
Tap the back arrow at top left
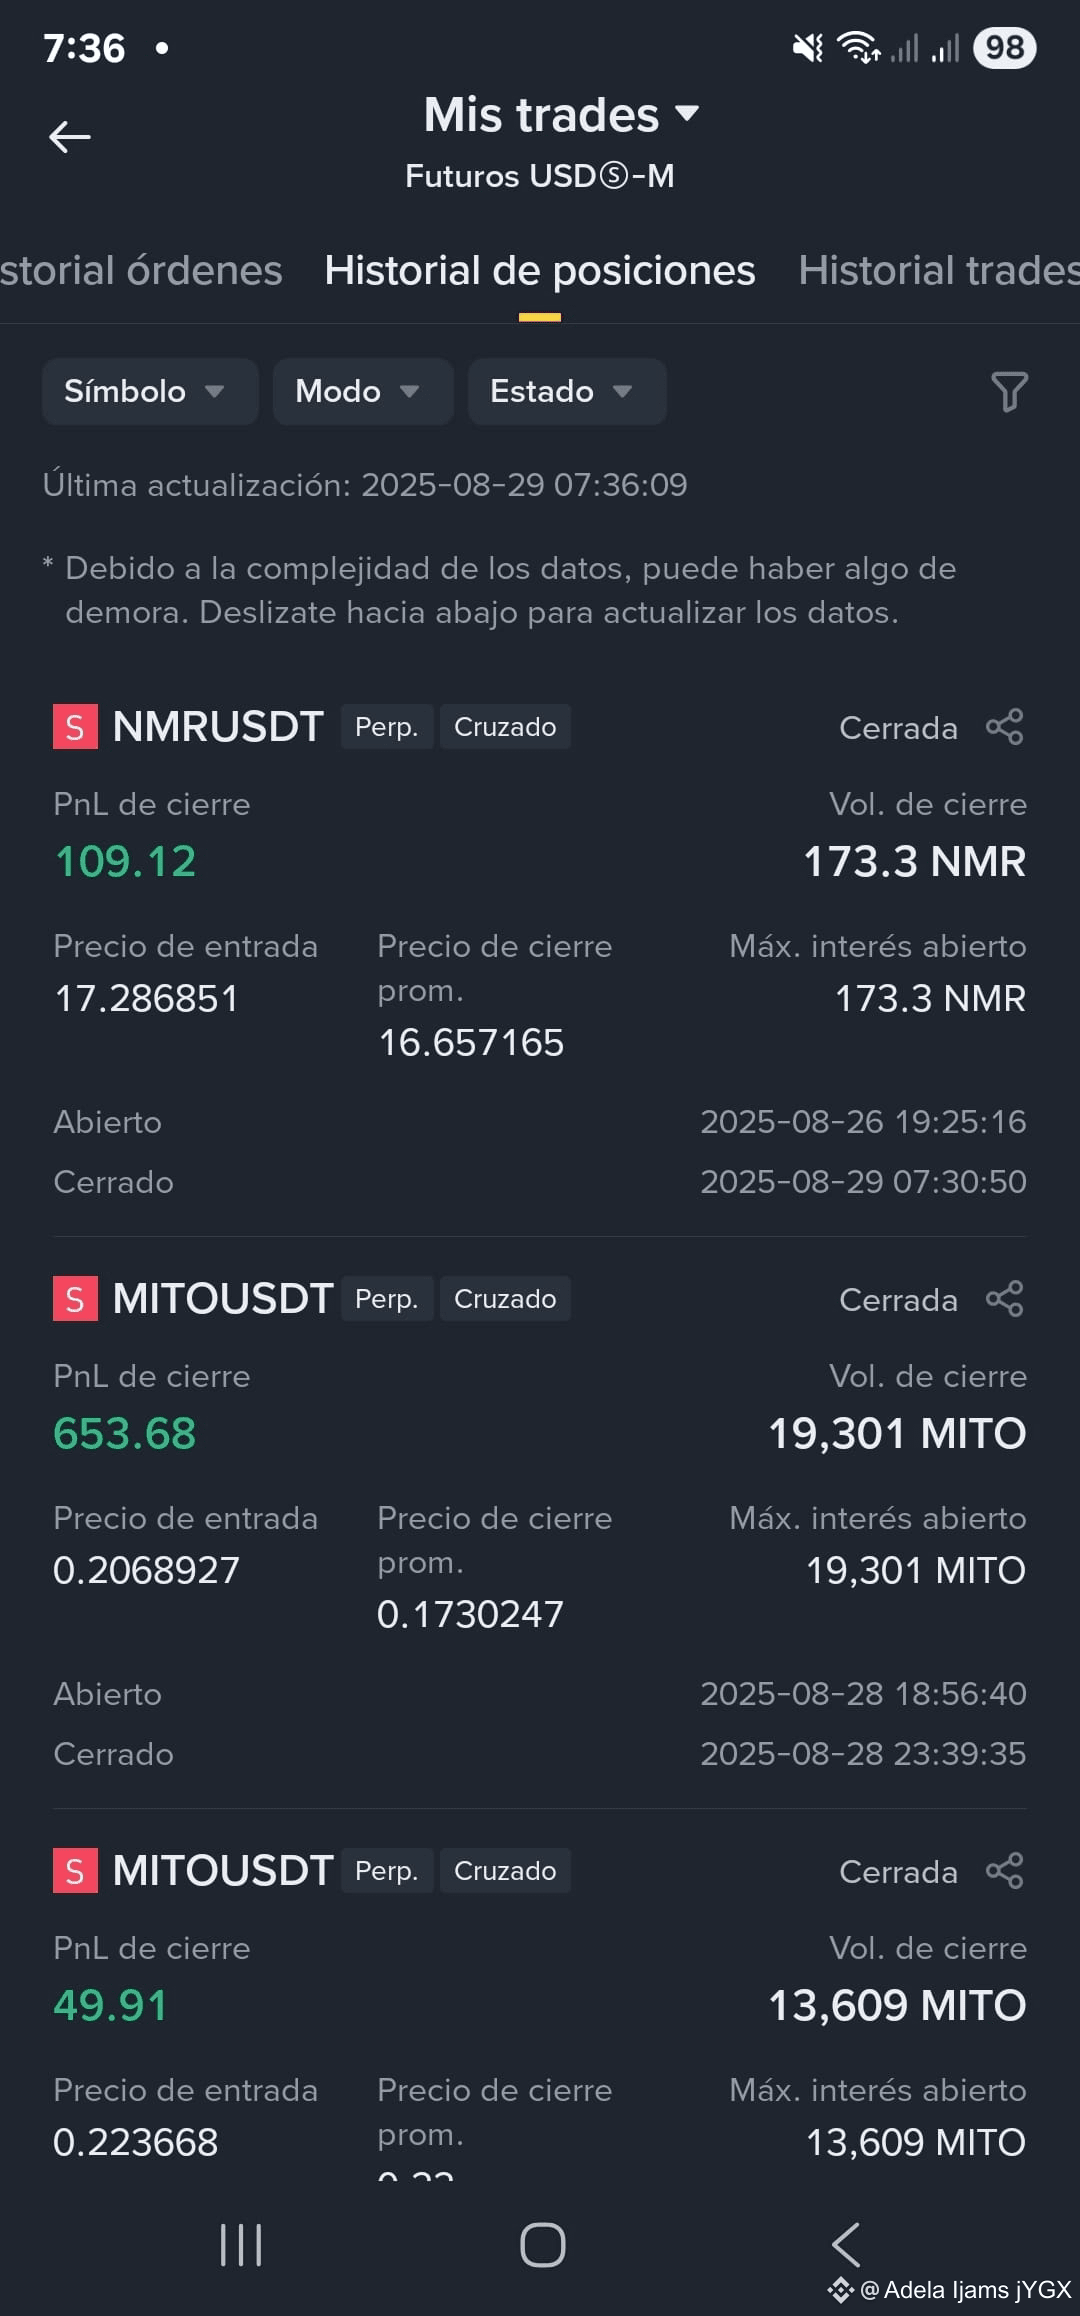click(70, 137)
